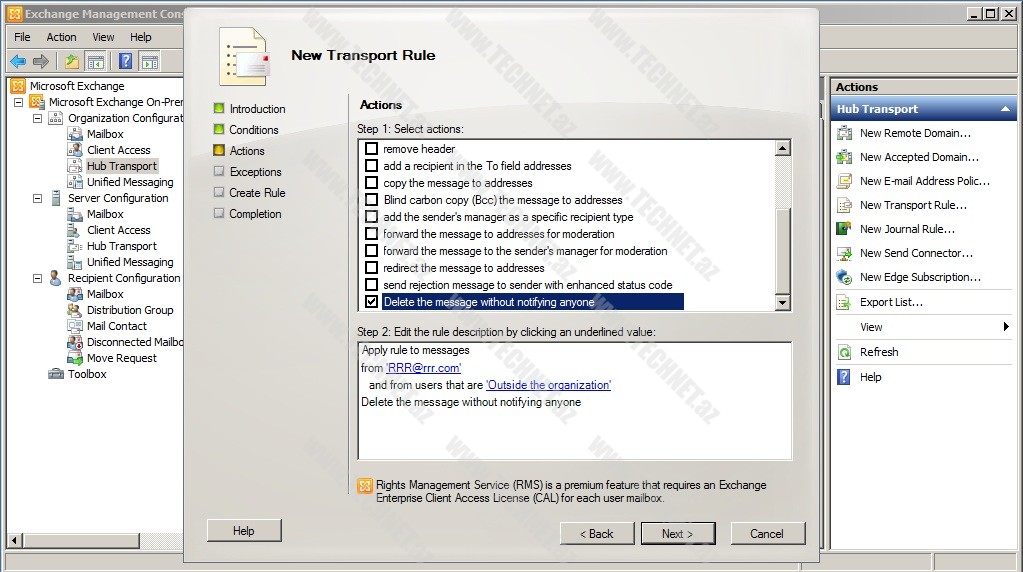Click the Show/Hide action pane toolbar icon
The image size is (1023, 572).
coord(149,62)
